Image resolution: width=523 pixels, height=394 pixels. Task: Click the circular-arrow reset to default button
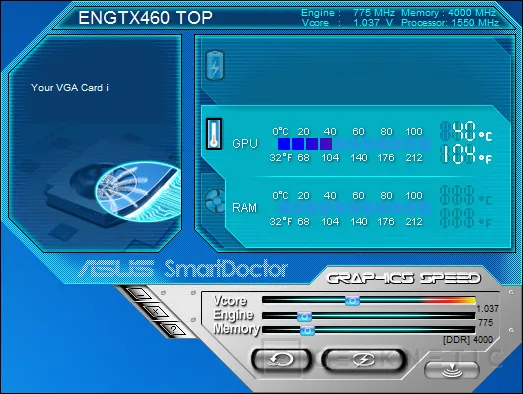[x=281, y=360]
